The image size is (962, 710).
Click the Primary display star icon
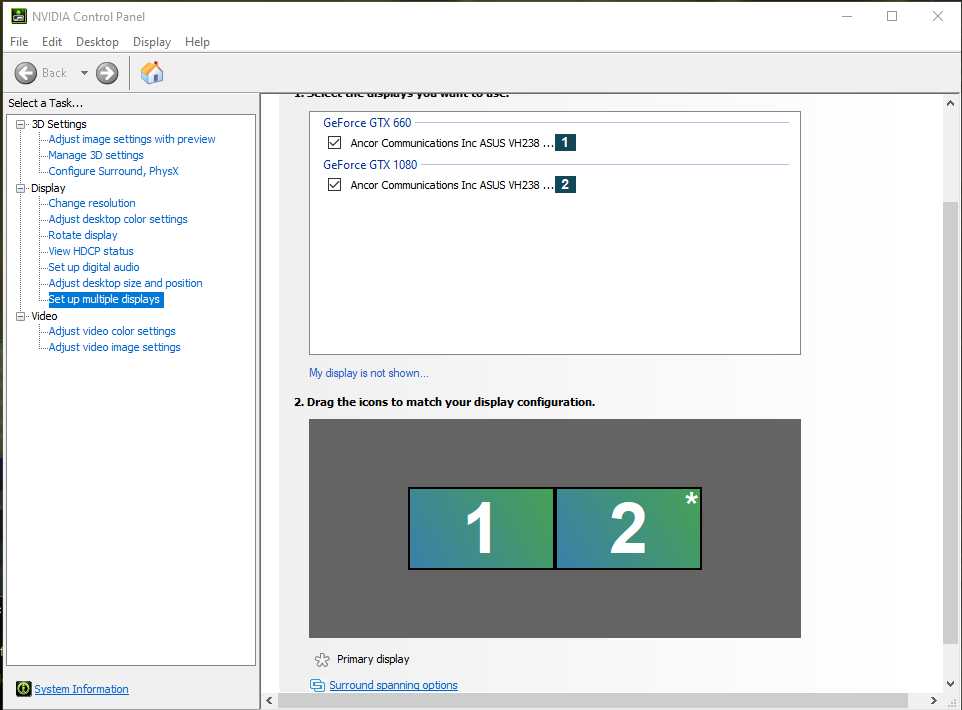[322, 660]
